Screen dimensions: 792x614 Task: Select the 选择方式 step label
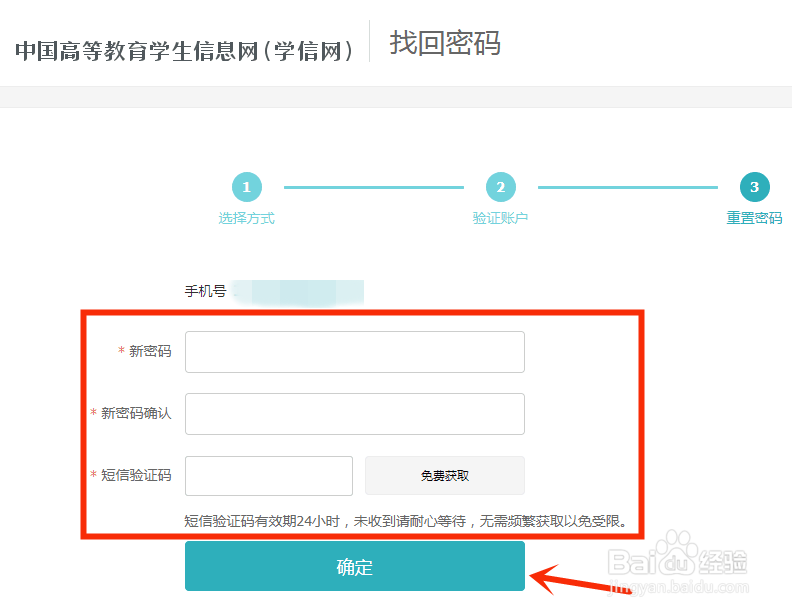[x=246, y=218]
